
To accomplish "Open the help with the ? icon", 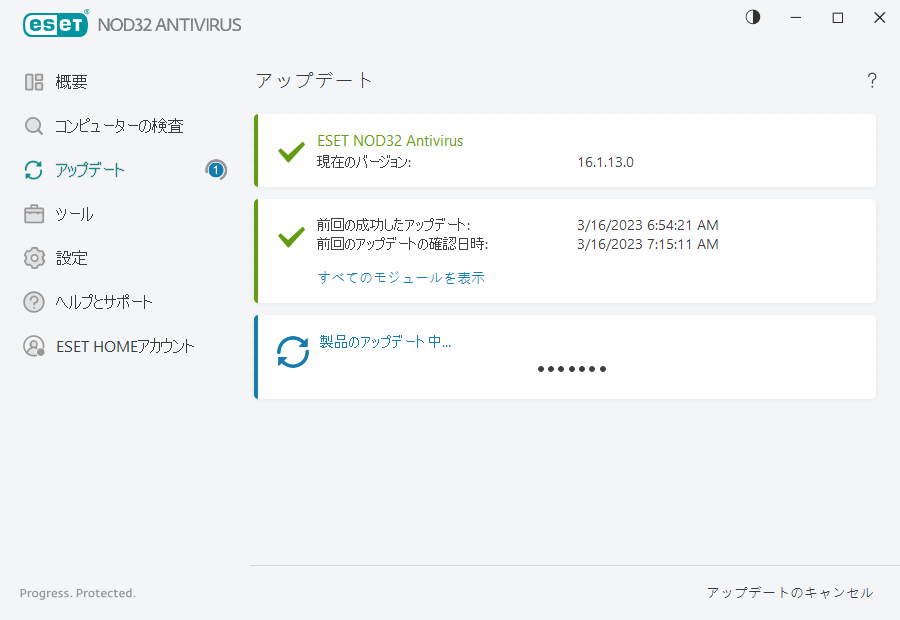I will pos(871,80).
